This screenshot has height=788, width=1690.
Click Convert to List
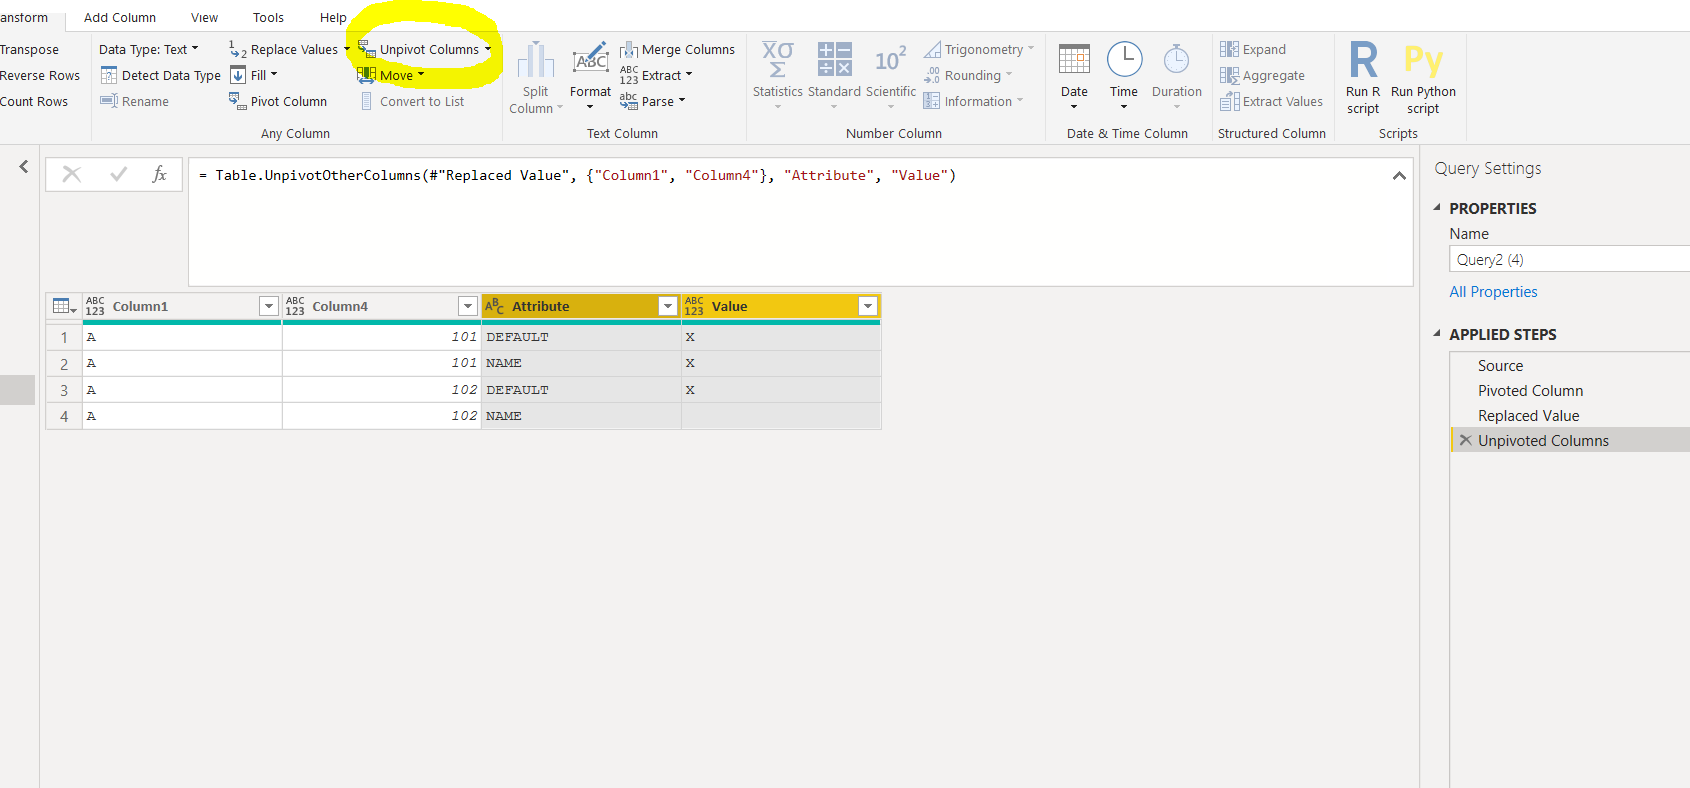point(412,101)
